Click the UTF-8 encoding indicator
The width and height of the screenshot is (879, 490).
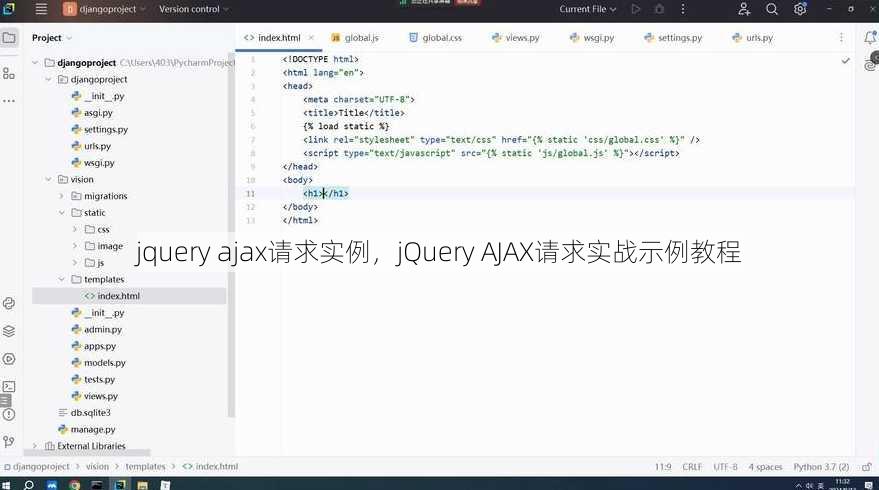[x=725, y=466]
